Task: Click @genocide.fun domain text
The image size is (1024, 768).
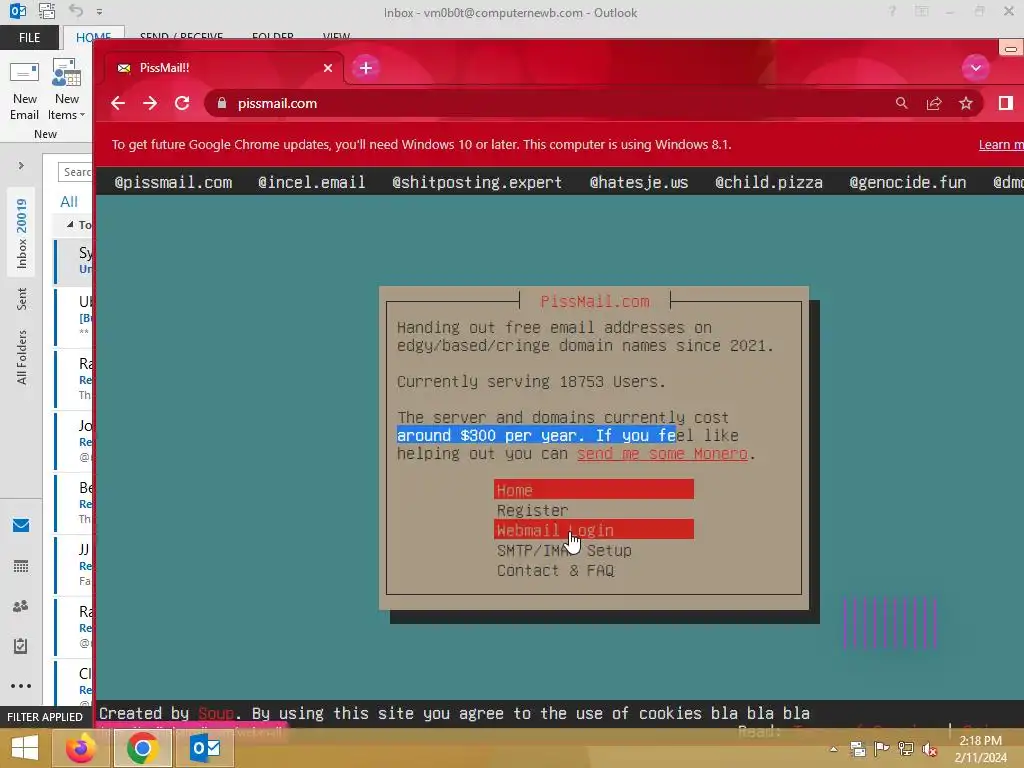Action: tap(908, 182)
